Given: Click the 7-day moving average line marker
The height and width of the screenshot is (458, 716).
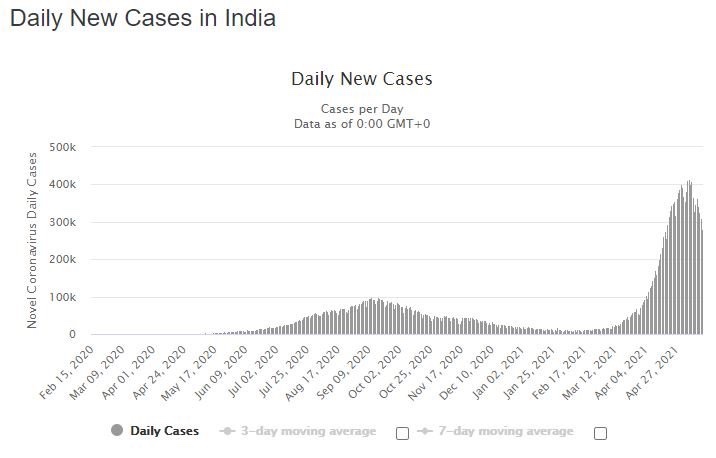Looking at the screenshot, I should (x=425, y=431).
